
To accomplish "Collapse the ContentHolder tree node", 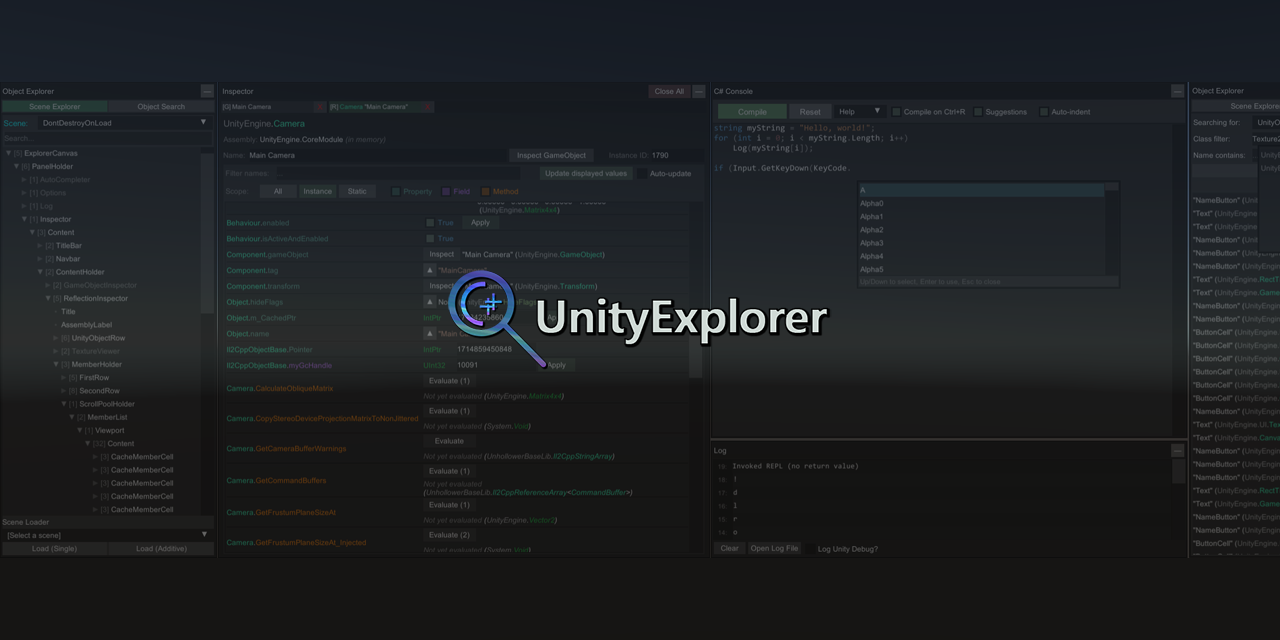I will 41,272.
